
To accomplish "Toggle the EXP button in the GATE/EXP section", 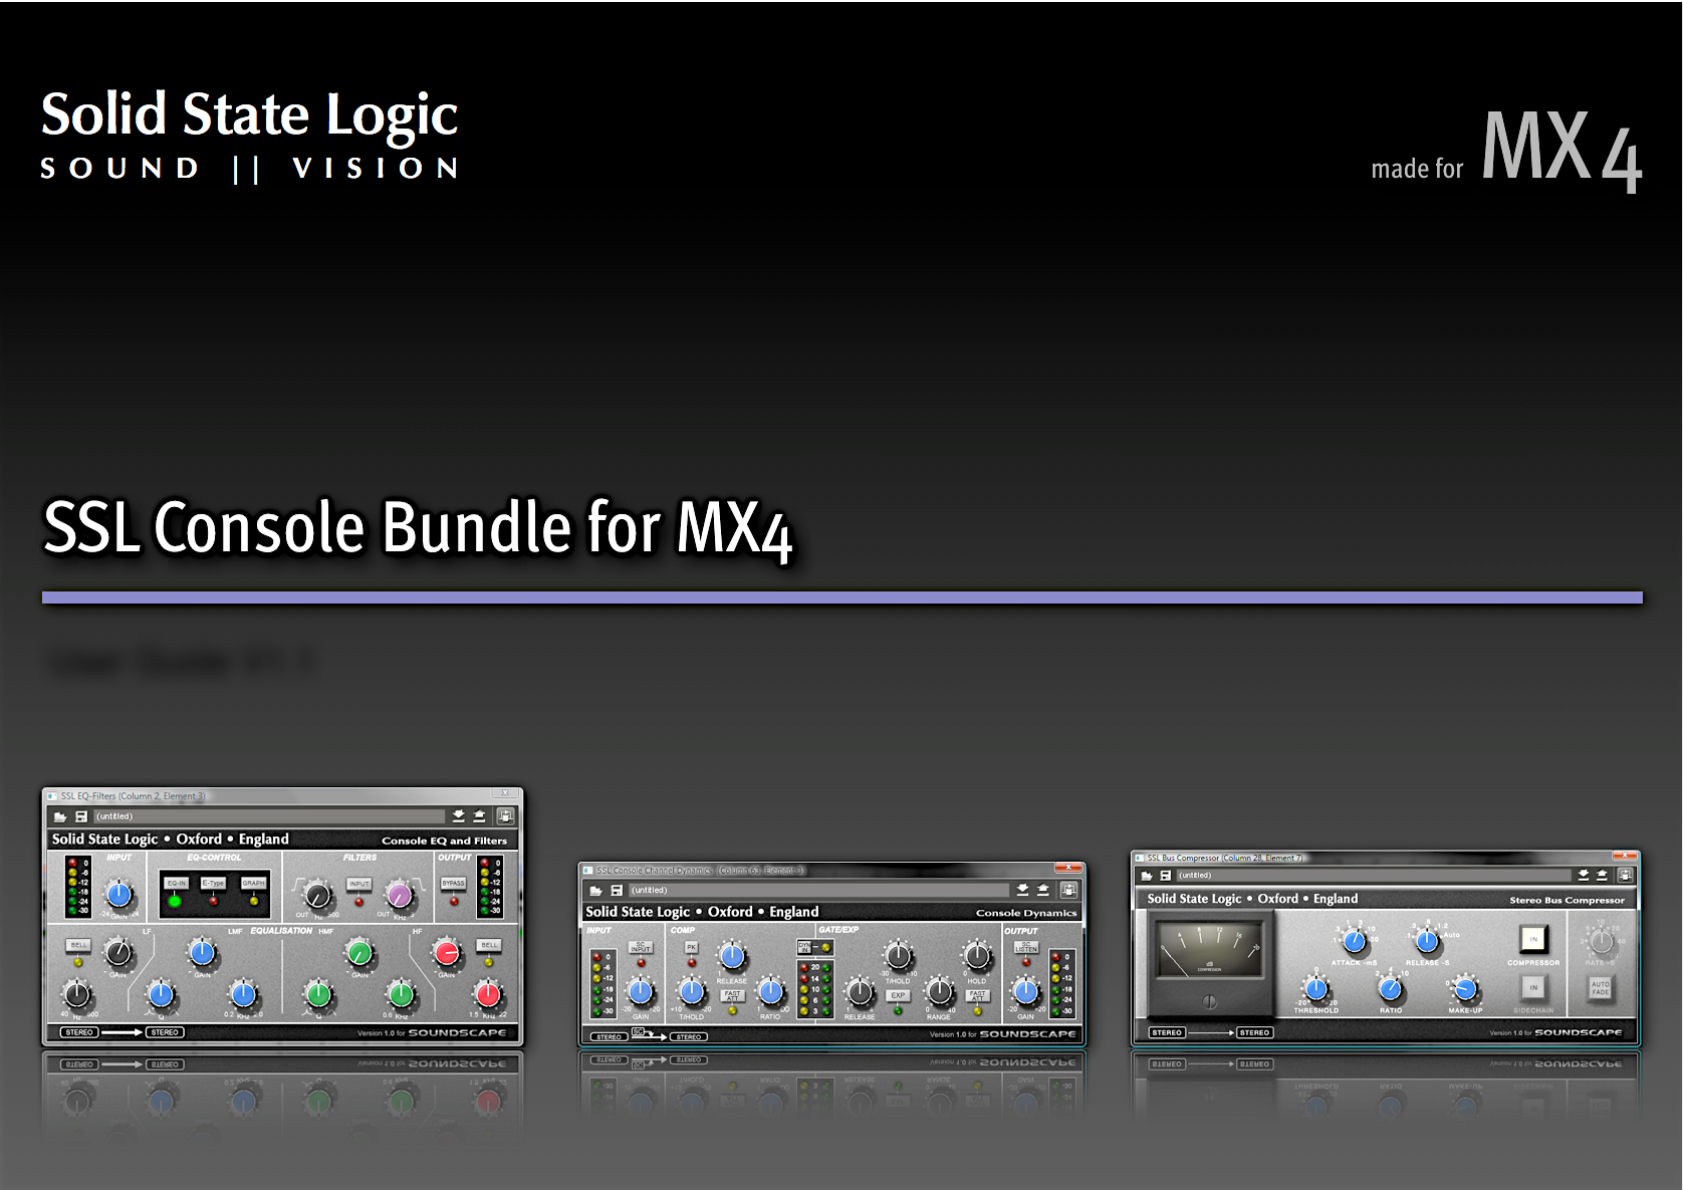I will [898, 996].
